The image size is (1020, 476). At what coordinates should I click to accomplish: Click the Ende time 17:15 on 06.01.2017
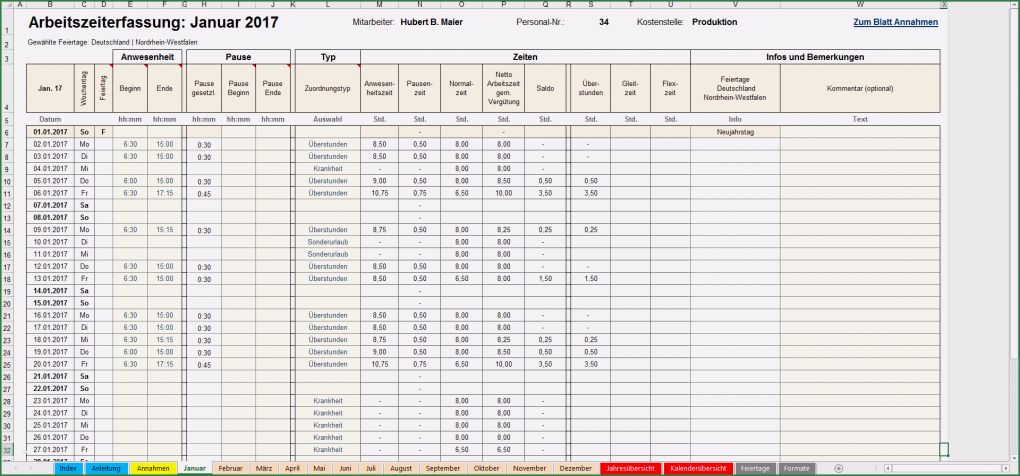pos(164,193)
